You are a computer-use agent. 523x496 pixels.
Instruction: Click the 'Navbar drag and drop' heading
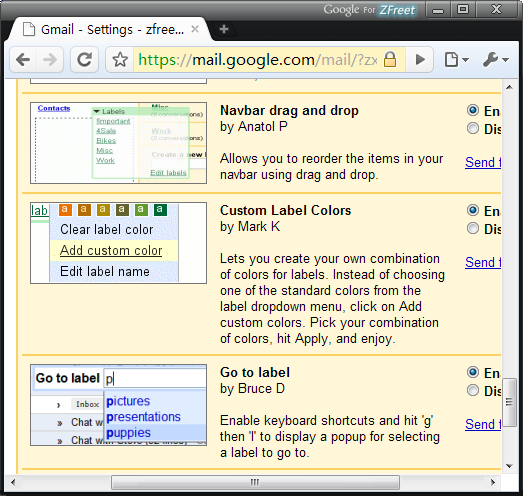tap(289, 110)
